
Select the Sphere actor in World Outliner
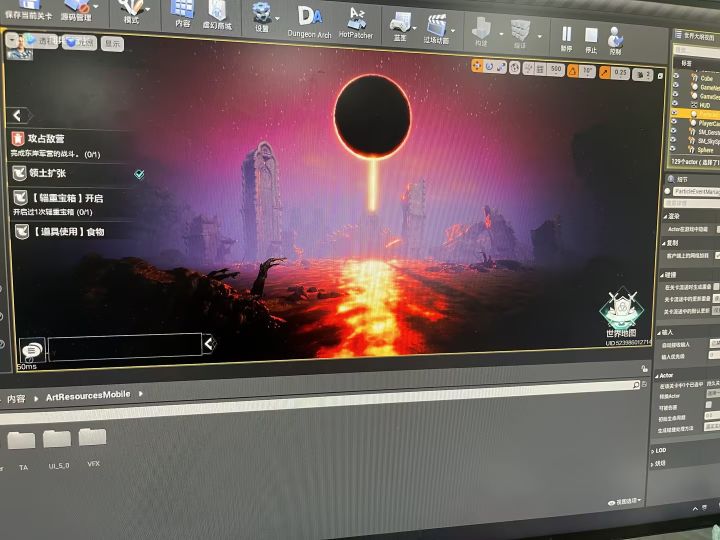[704, 150]
